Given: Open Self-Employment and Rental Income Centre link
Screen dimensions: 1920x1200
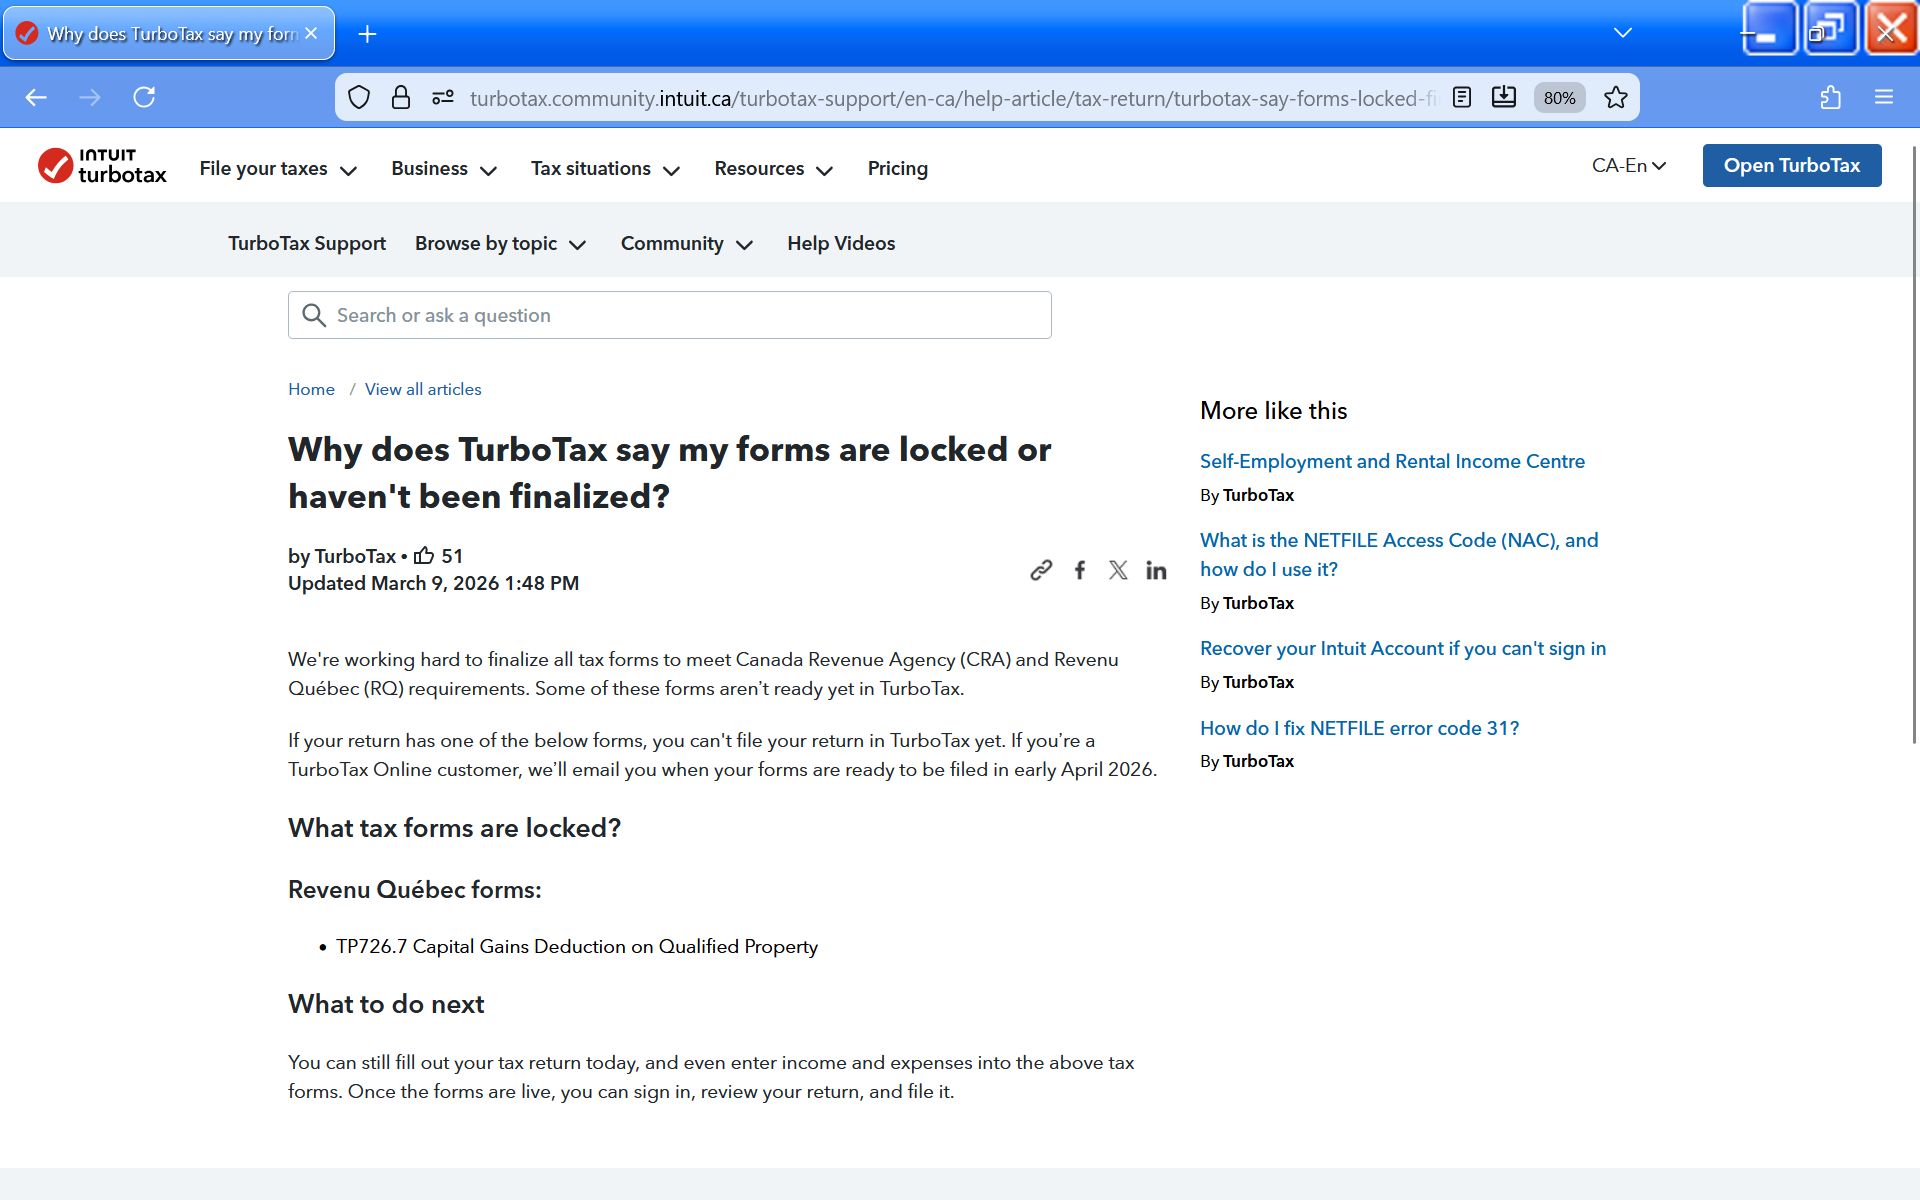Looking at the screenshot, I should point(1392,461).
